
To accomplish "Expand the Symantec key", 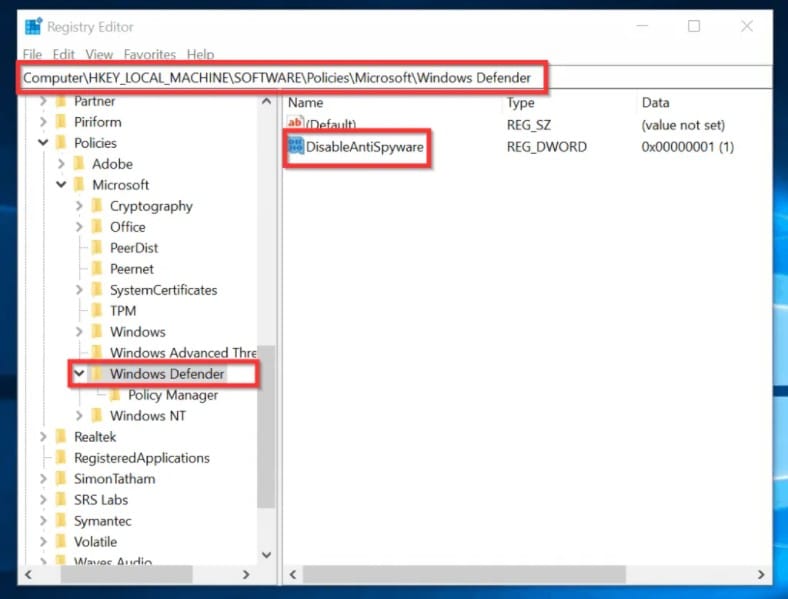I will tap(43, 521).
